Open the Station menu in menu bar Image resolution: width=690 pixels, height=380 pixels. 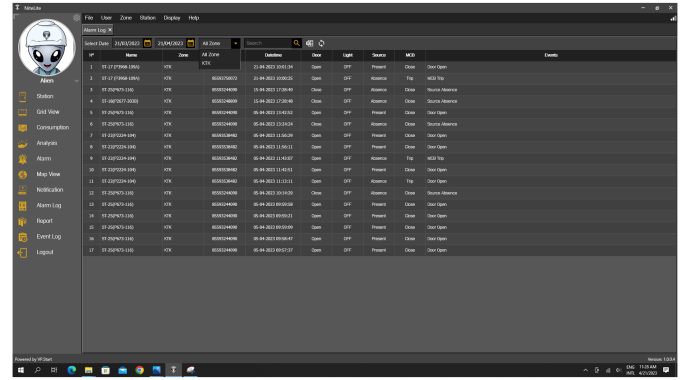[x=148, y=18]
